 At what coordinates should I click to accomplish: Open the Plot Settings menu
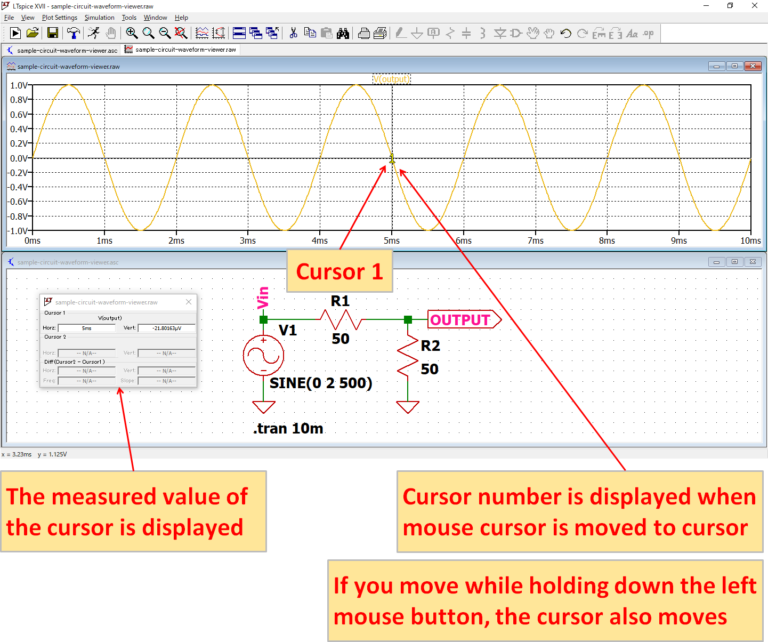59,18
